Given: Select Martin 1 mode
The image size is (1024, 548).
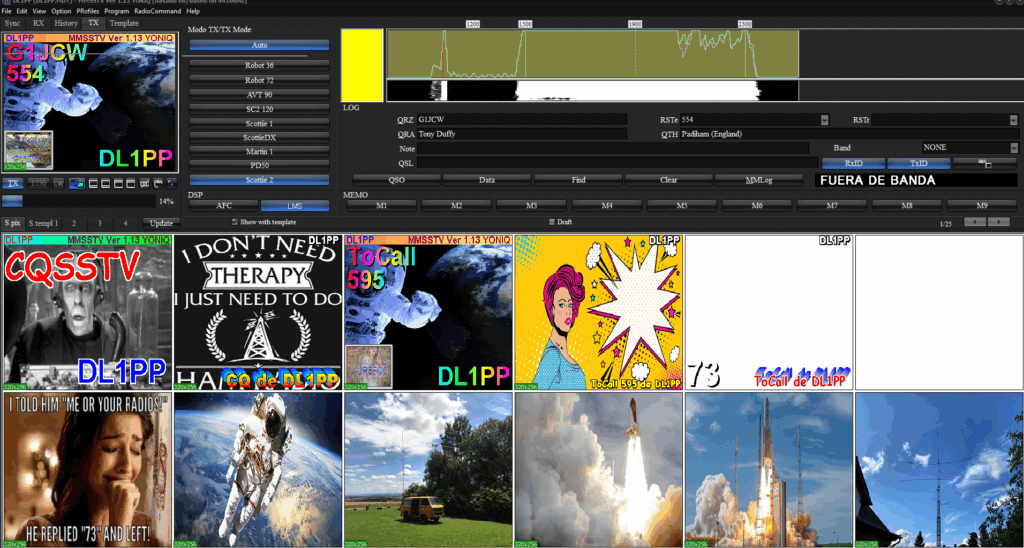Looking at the screenshot, I should pos(259,151).
